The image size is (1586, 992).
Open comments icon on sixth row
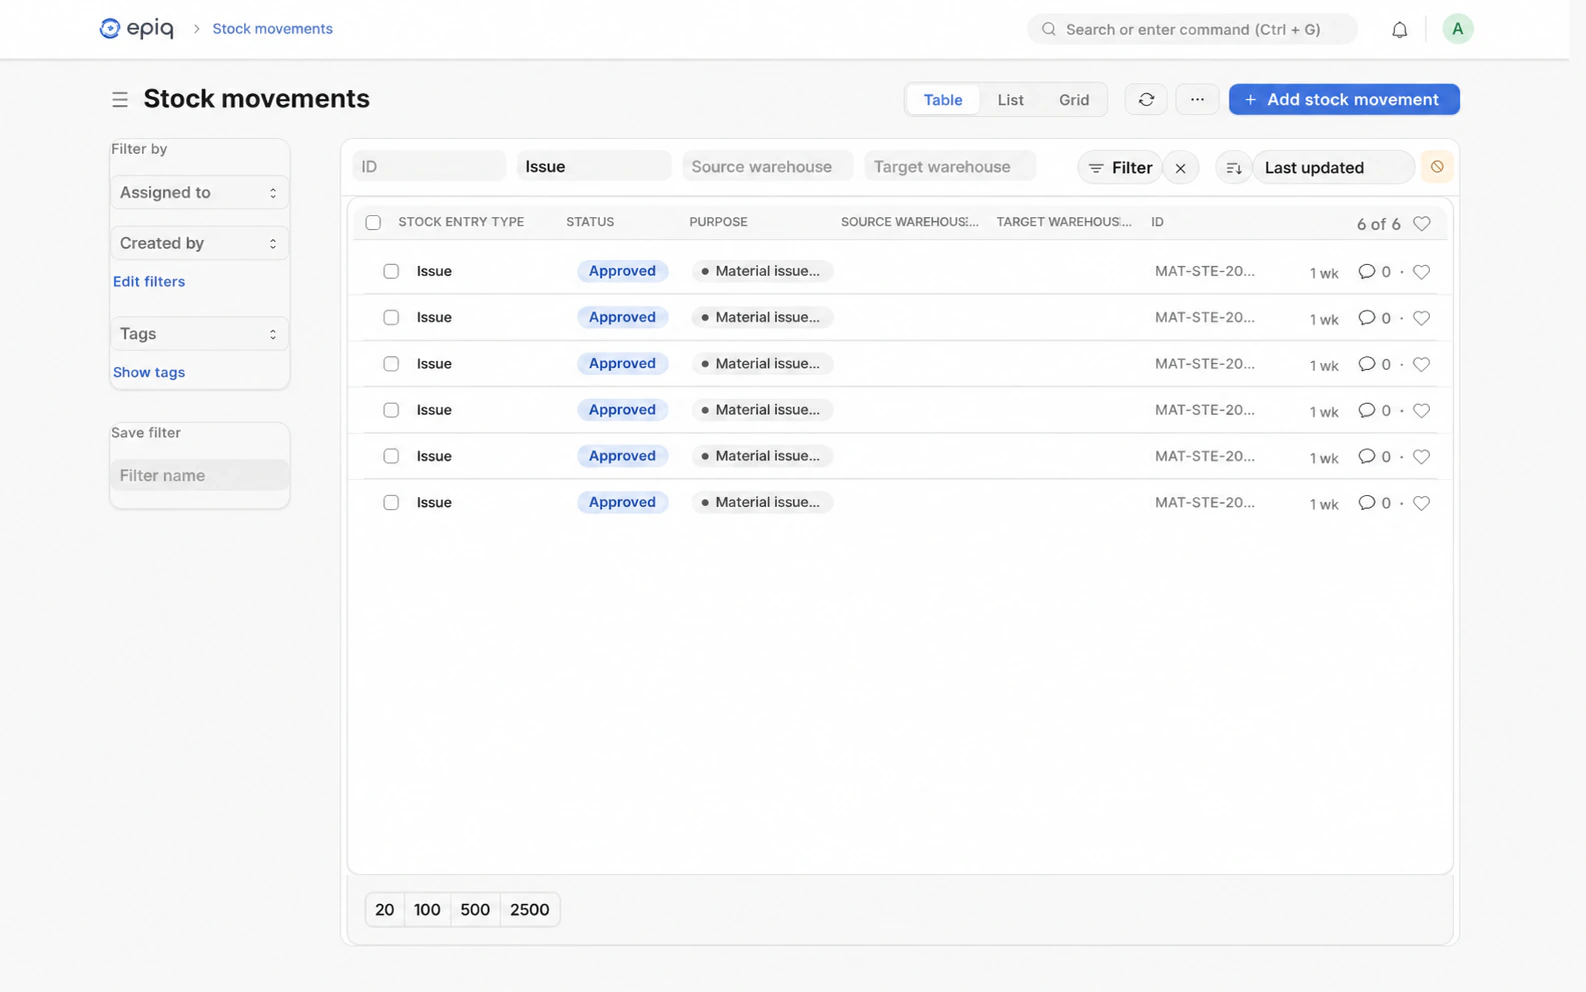click(1366, 502)
